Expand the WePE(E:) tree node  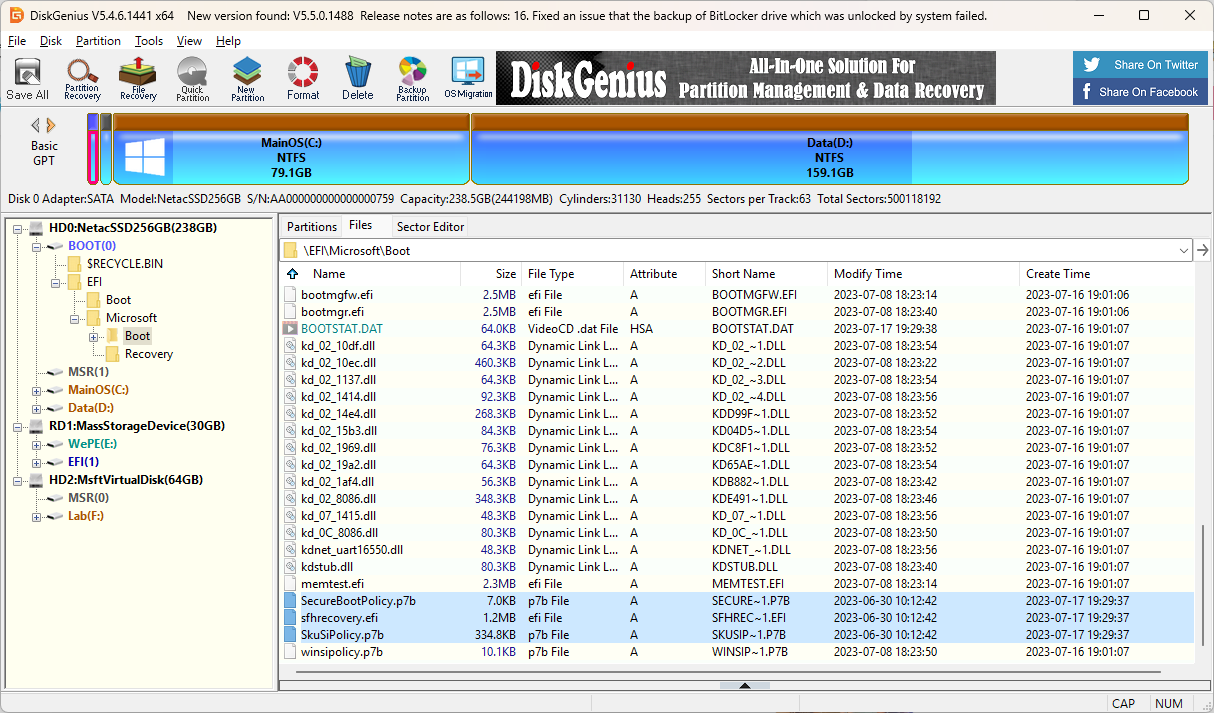pyautogui.click(x=38, y=444)
